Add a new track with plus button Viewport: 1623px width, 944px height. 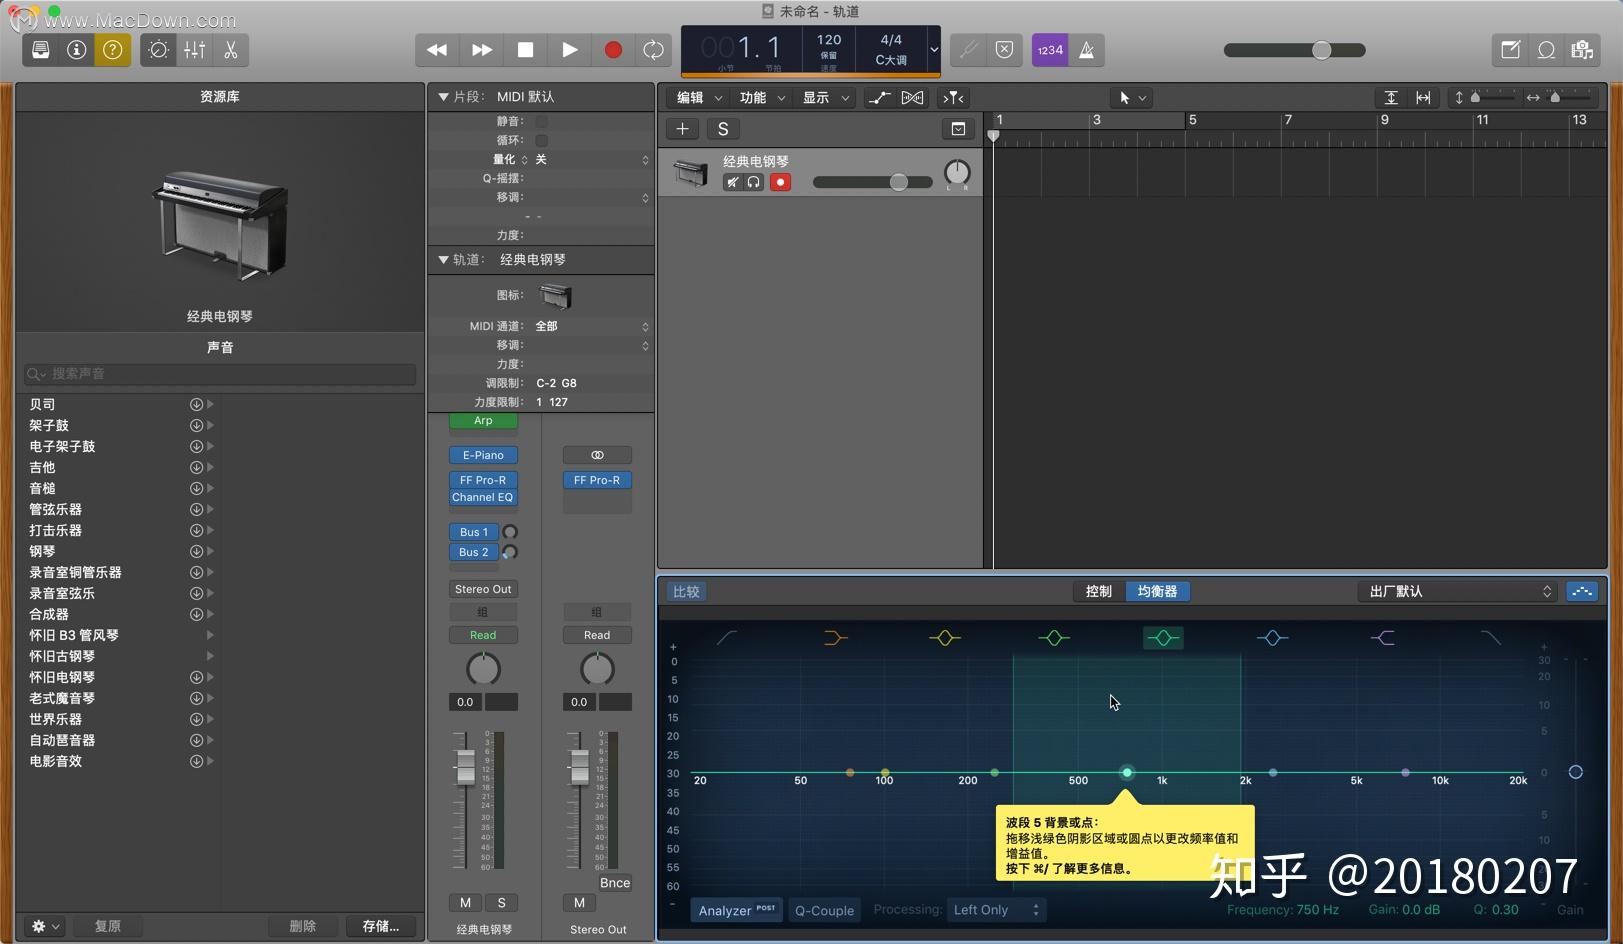click(683, 129)
